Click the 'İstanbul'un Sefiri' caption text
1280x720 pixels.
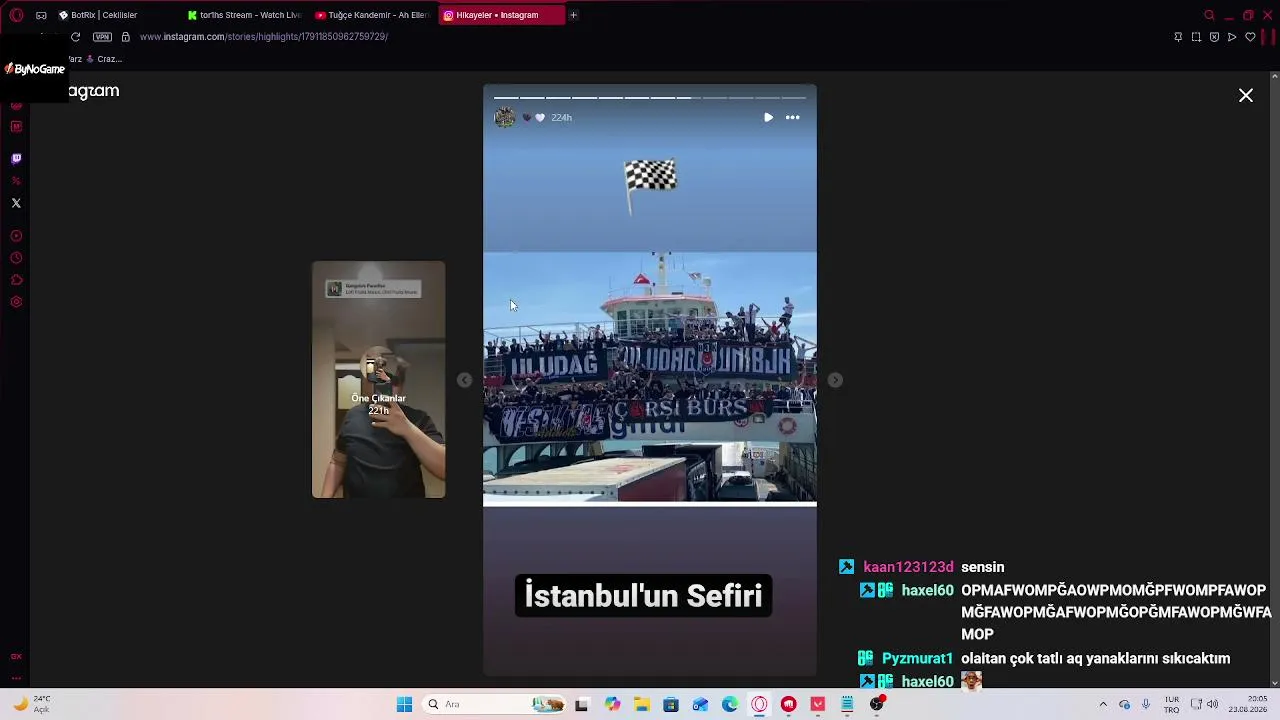click(643, 596)
